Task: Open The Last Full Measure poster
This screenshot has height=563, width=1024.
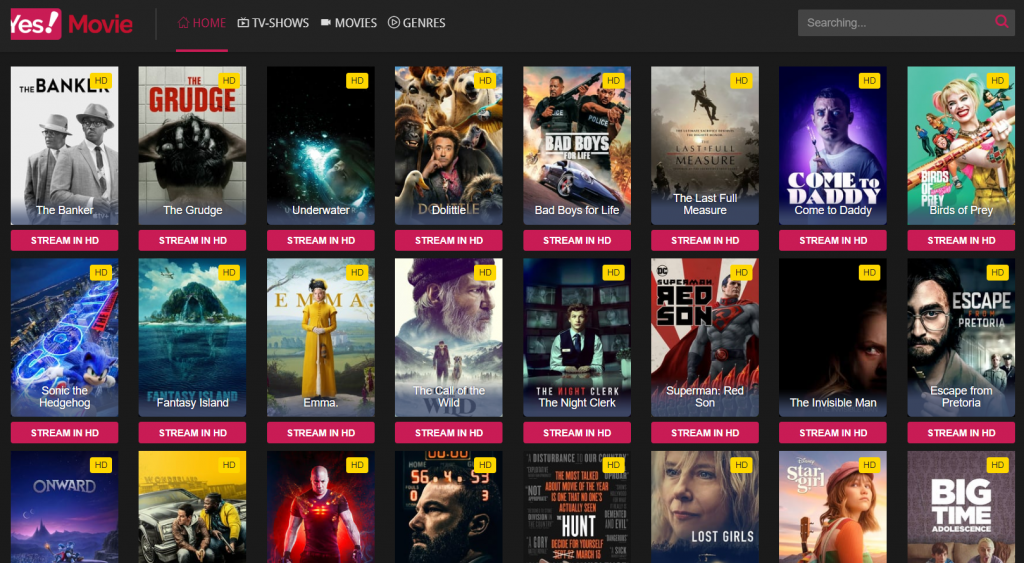Action: pos(705,146)
